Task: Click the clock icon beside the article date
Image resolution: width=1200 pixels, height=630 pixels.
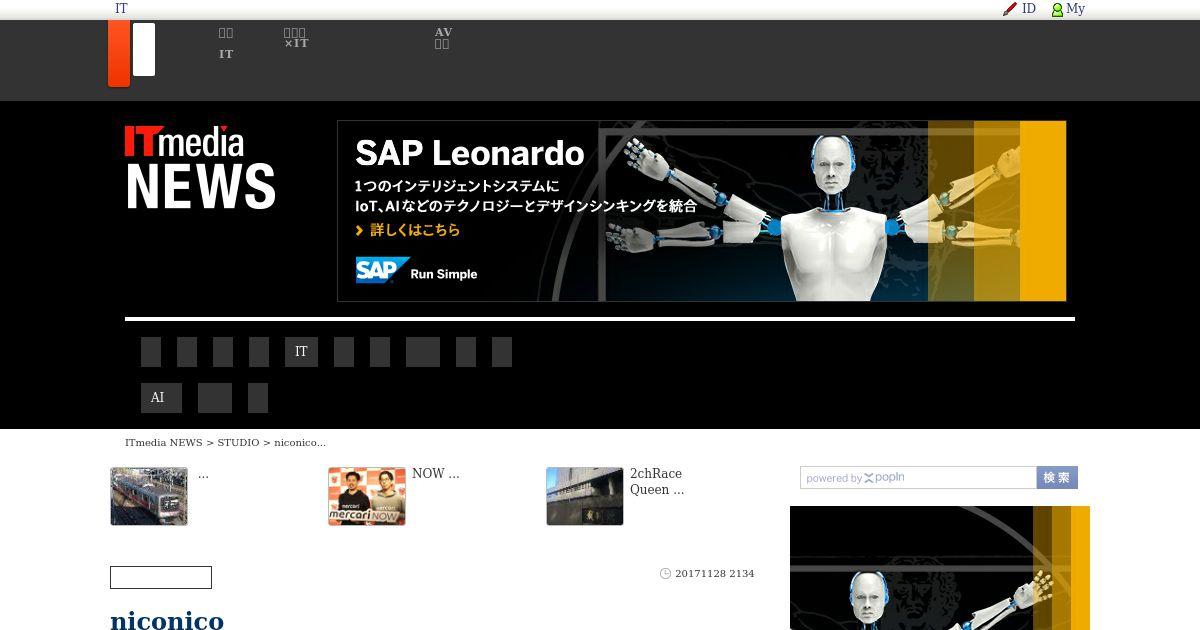Action: point(665,574)
